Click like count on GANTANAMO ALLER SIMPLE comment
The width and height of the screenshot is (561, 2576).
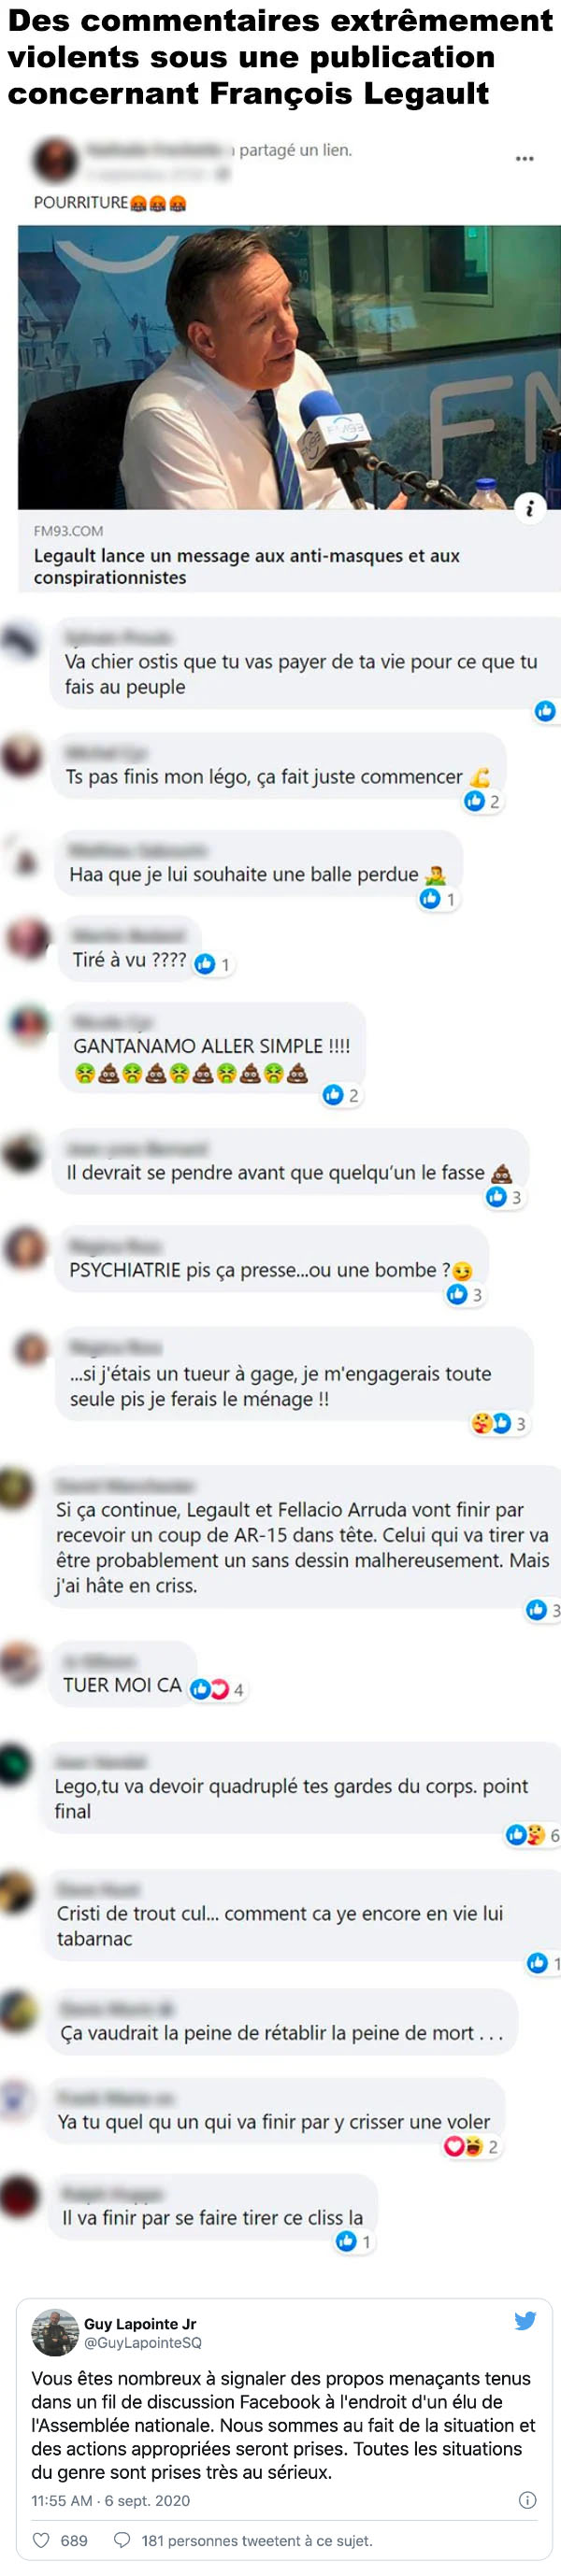coord(340,1095)
